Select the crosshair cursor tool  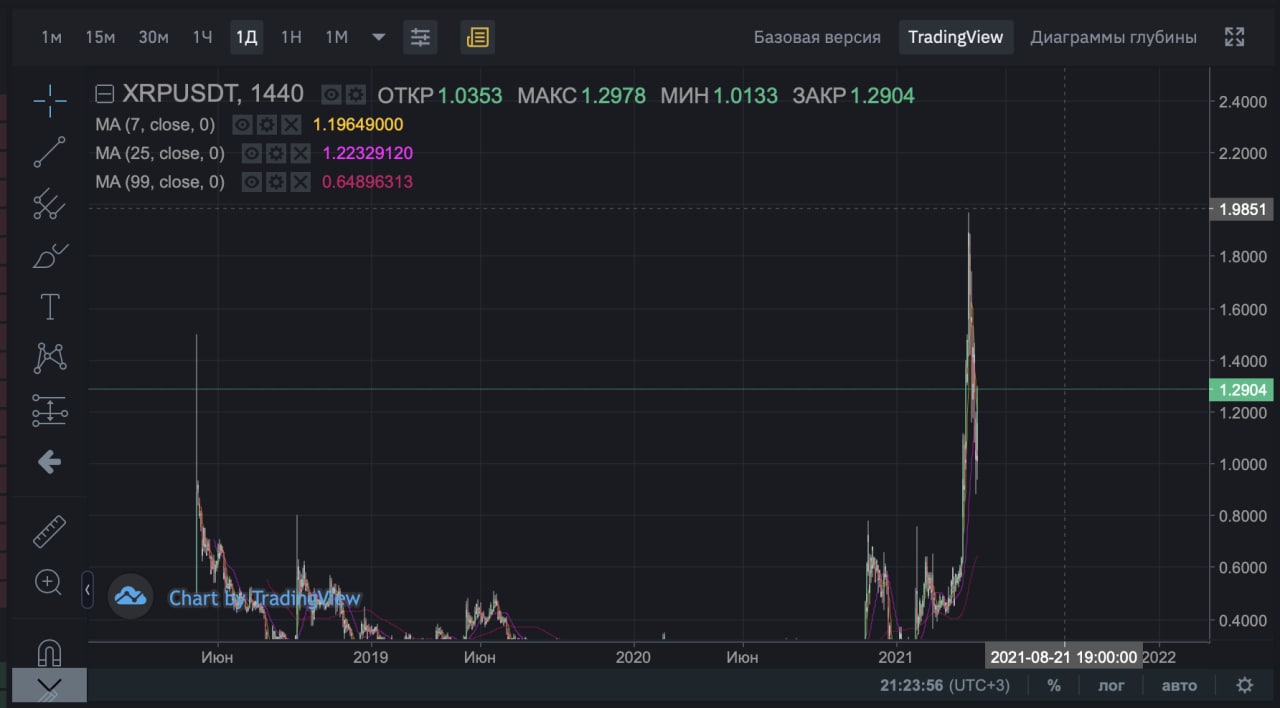pyautogui.click(x=49, y=99)
